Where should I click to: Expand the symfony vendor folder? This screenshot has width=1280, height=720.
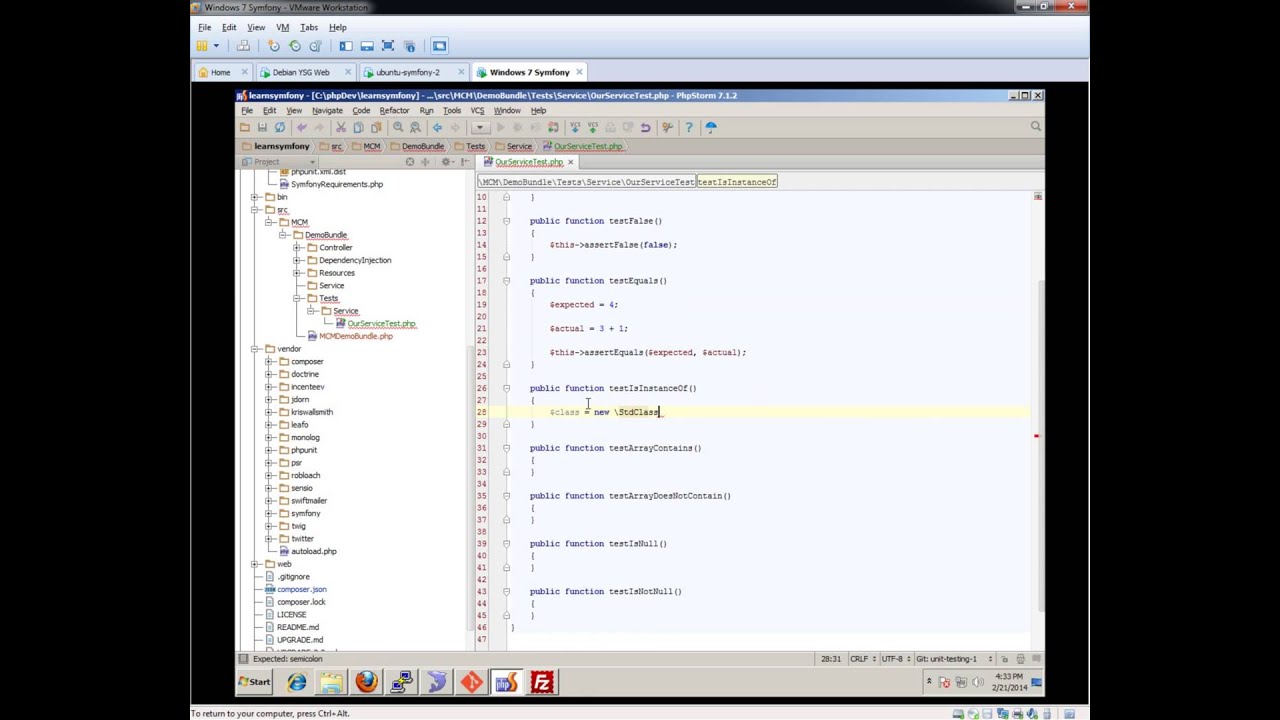click(269, 513)
